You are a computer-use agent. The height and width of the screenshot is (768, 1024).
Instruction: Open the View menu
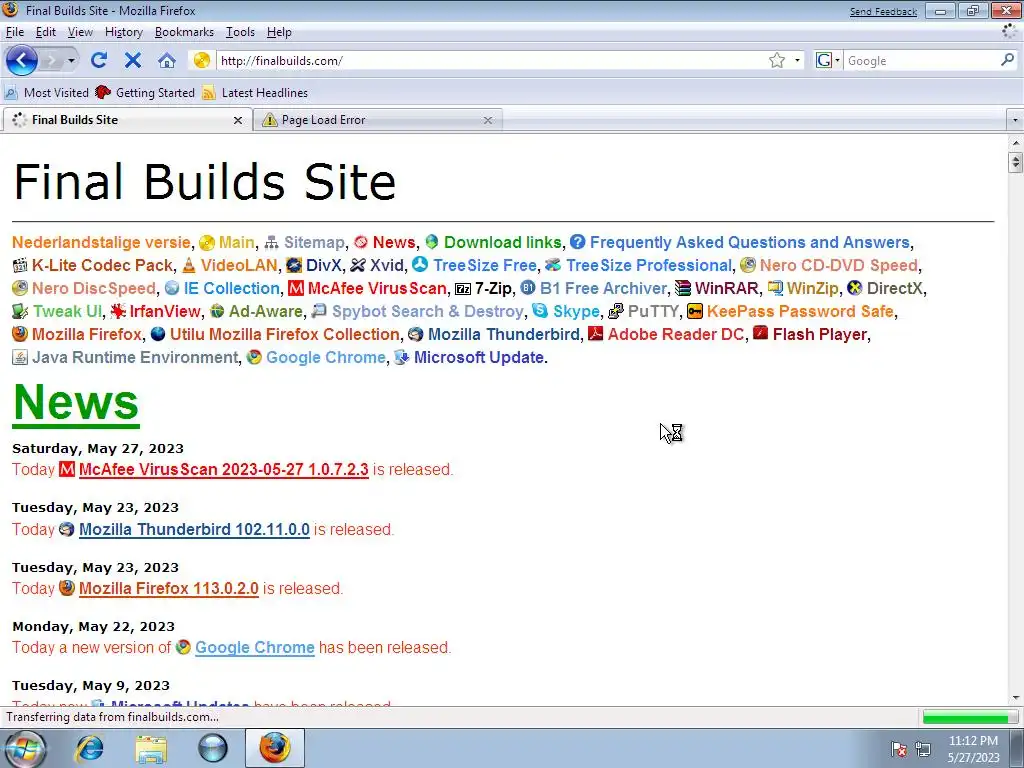(x=80, y=32)
